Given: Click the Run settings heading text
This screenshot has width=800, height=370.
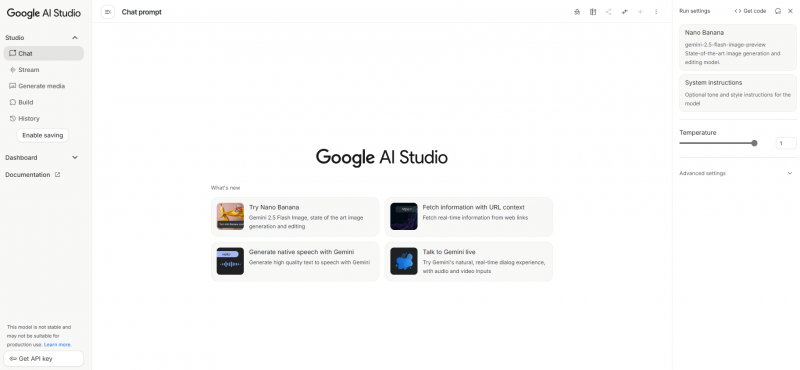Looking at the screenshot, I should [x=694, y=11].
